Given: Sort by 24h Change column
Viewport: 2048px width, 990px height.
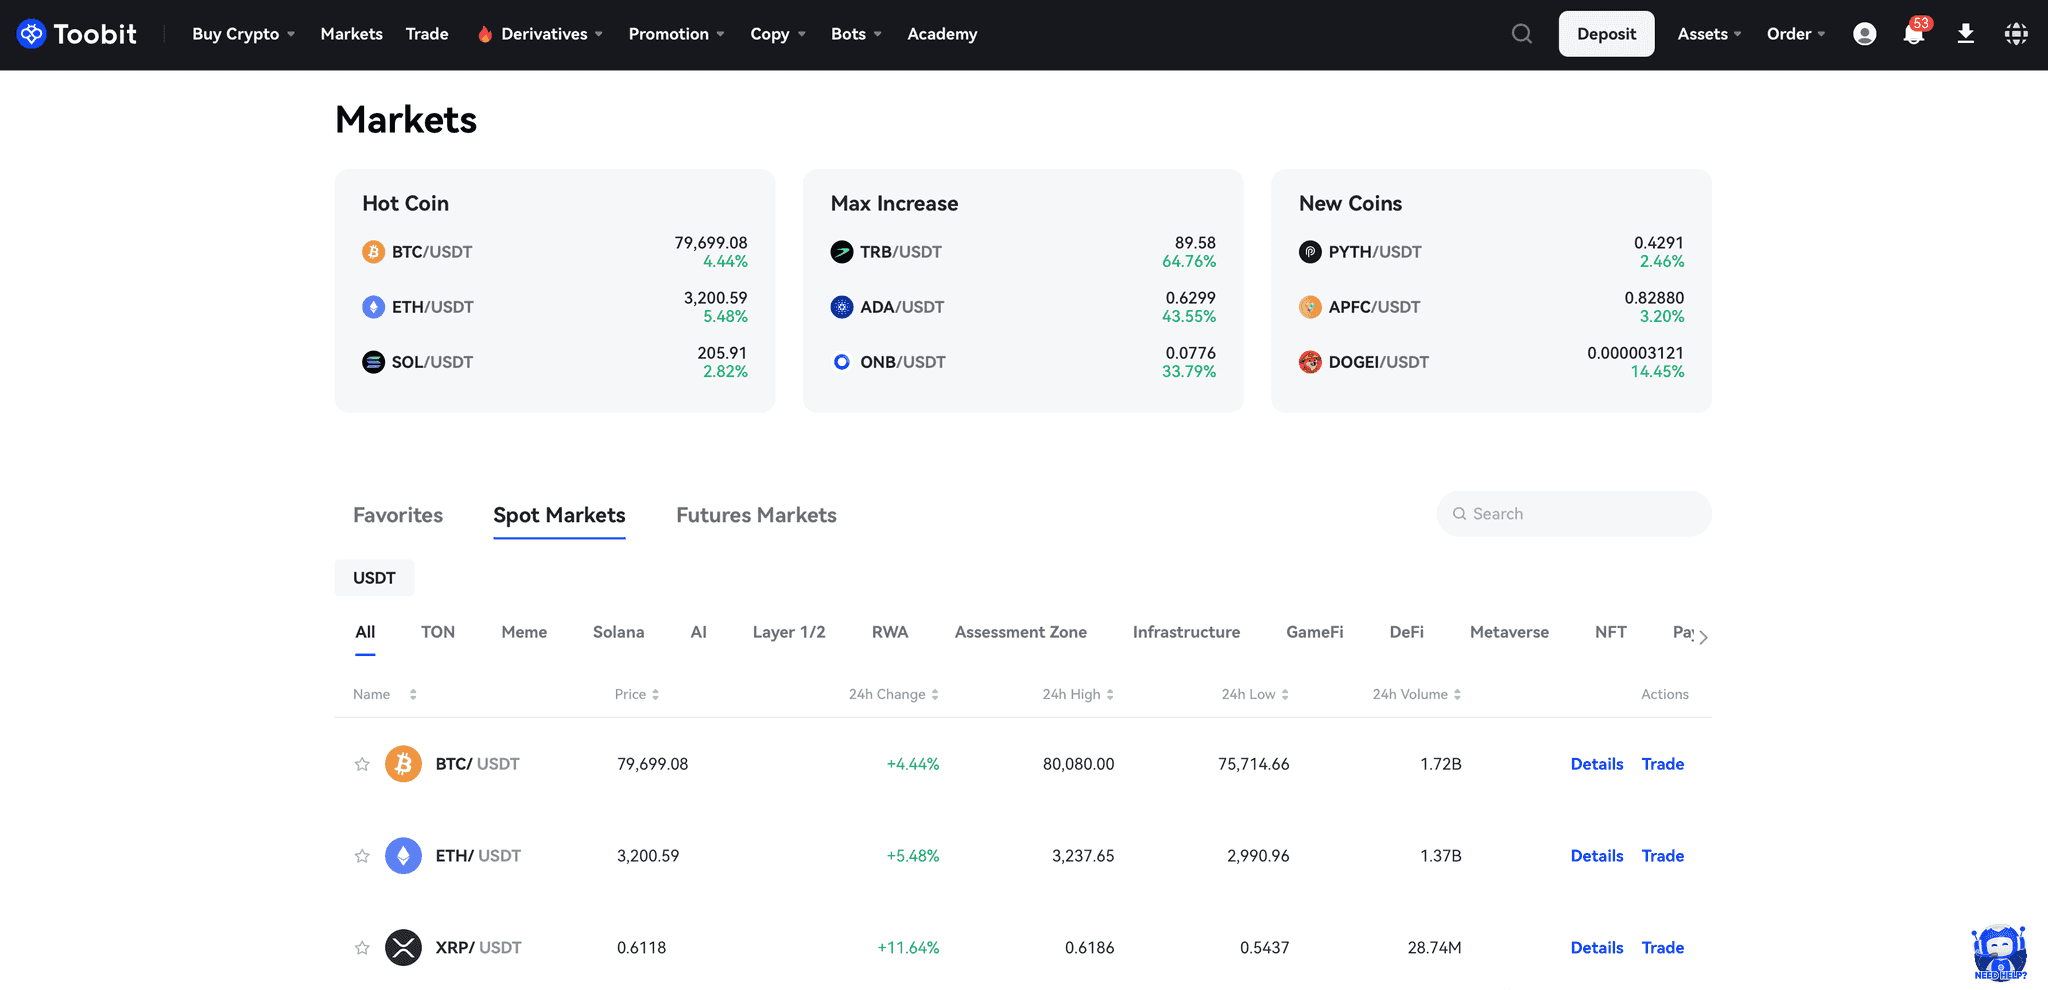Looking at the screenshot, I should (x=893, y=694).
